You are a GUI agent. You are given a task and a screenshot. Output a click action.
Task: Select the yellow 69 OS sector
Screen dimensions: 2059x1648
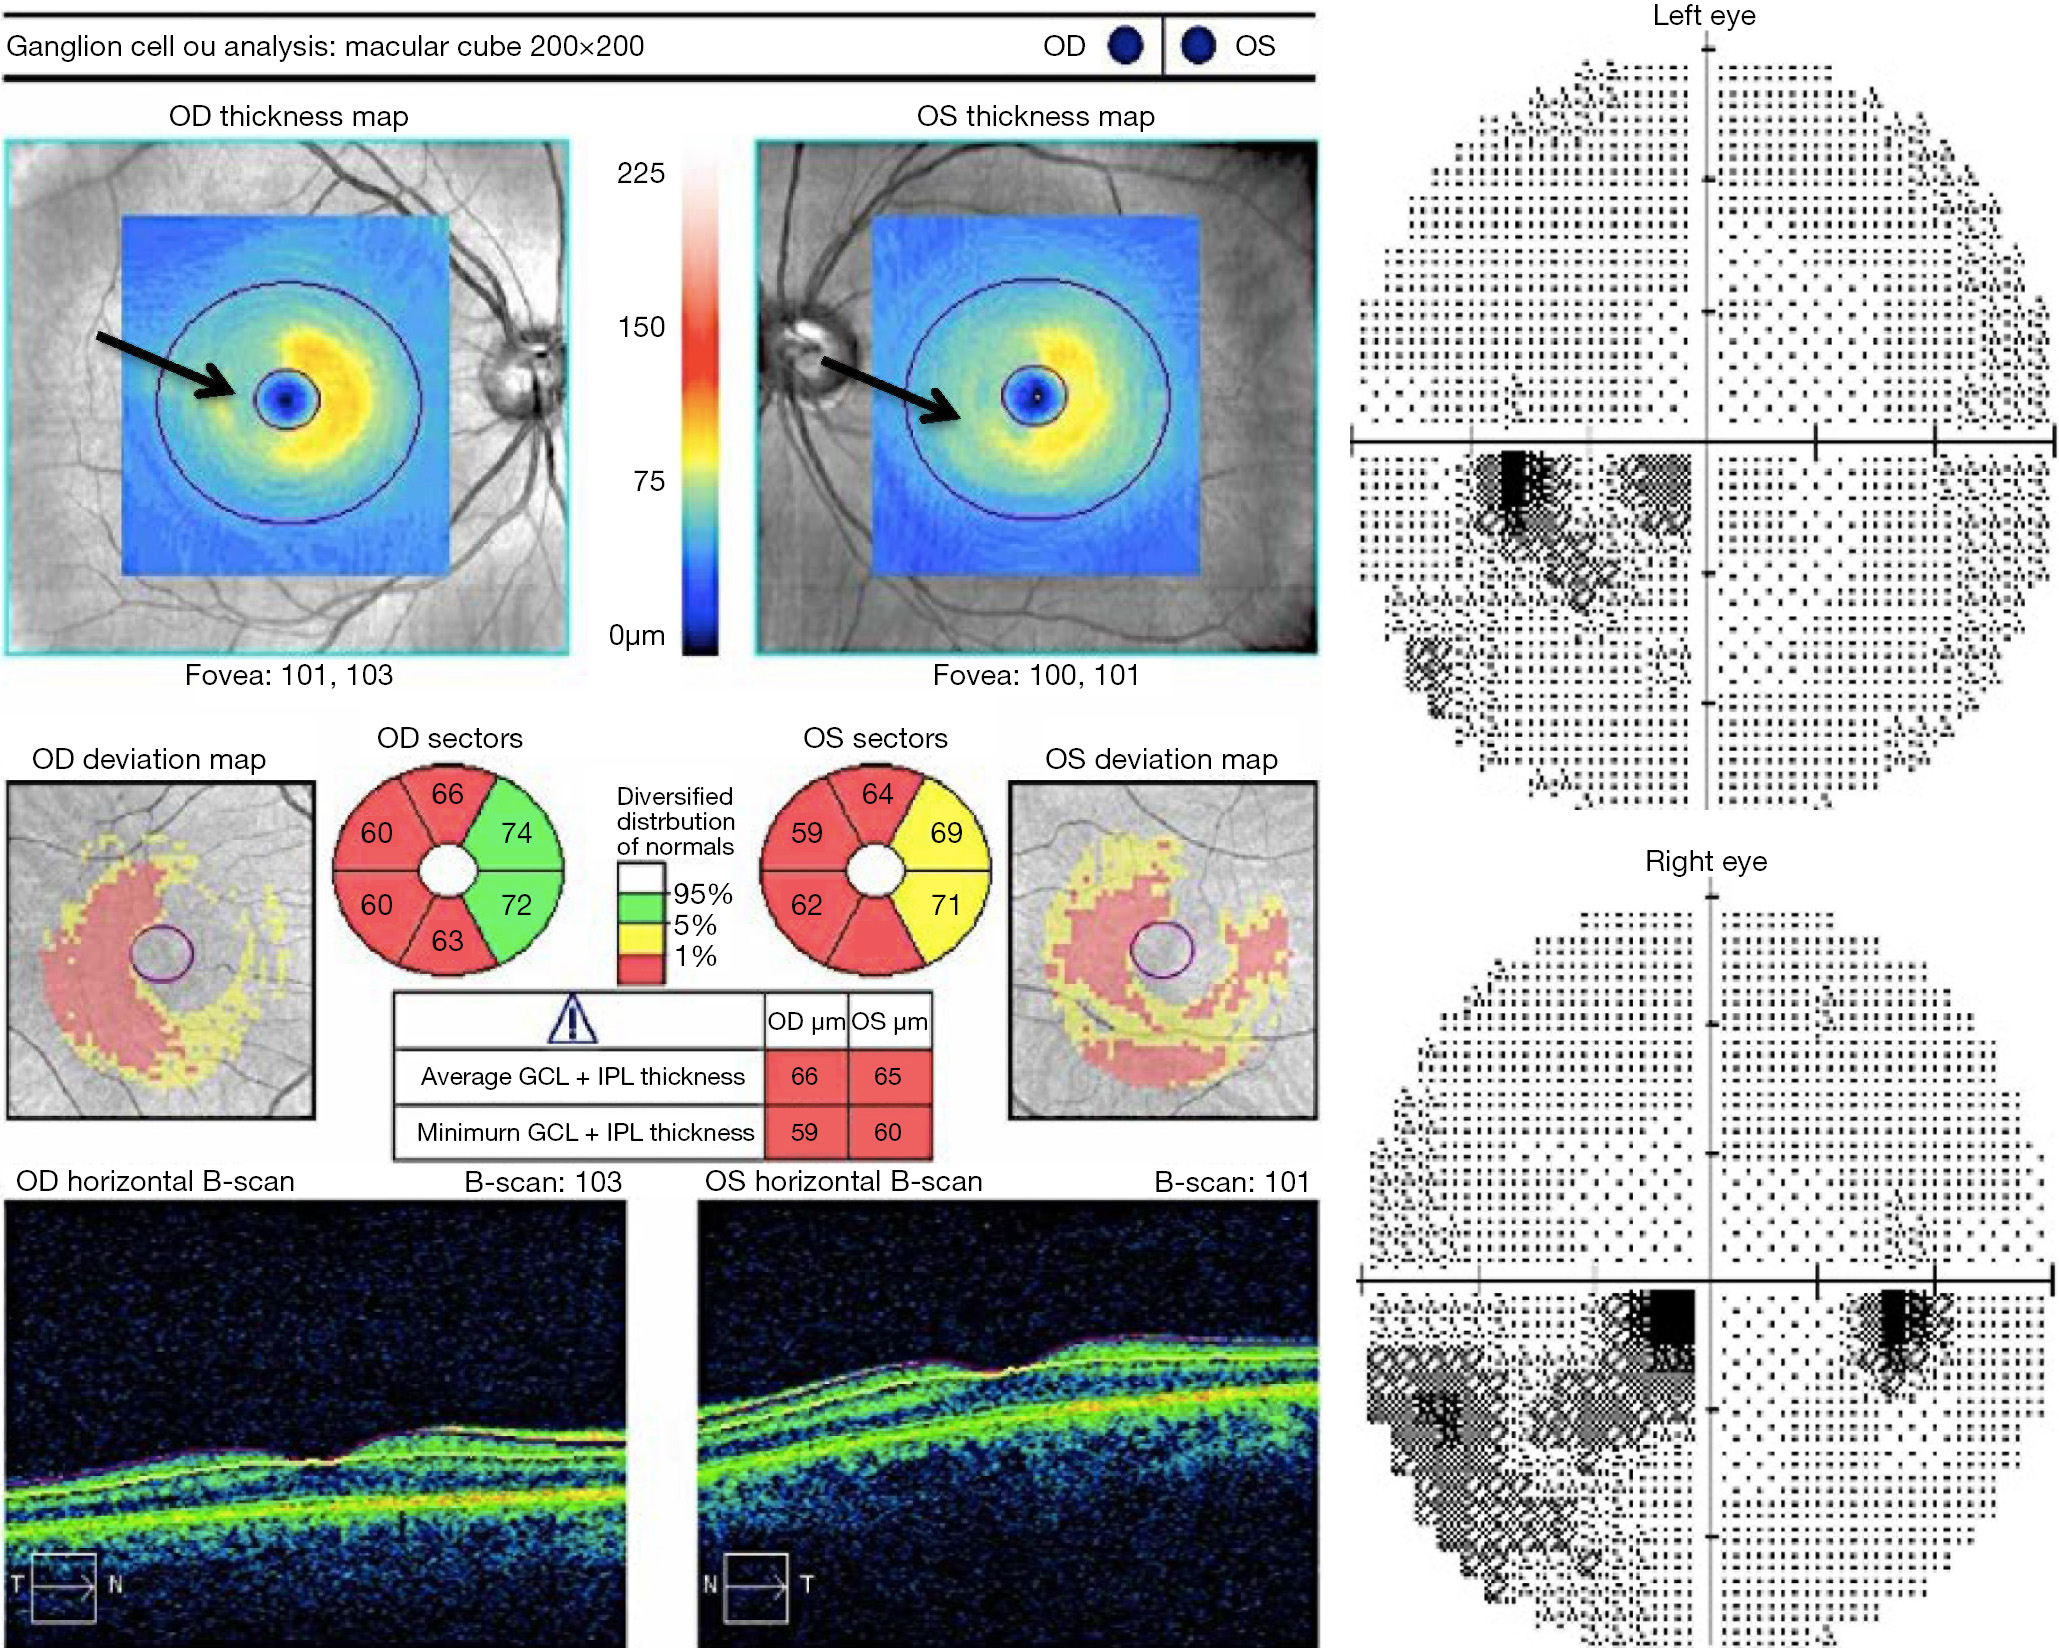pyautogui.click(x=945, y=832)
